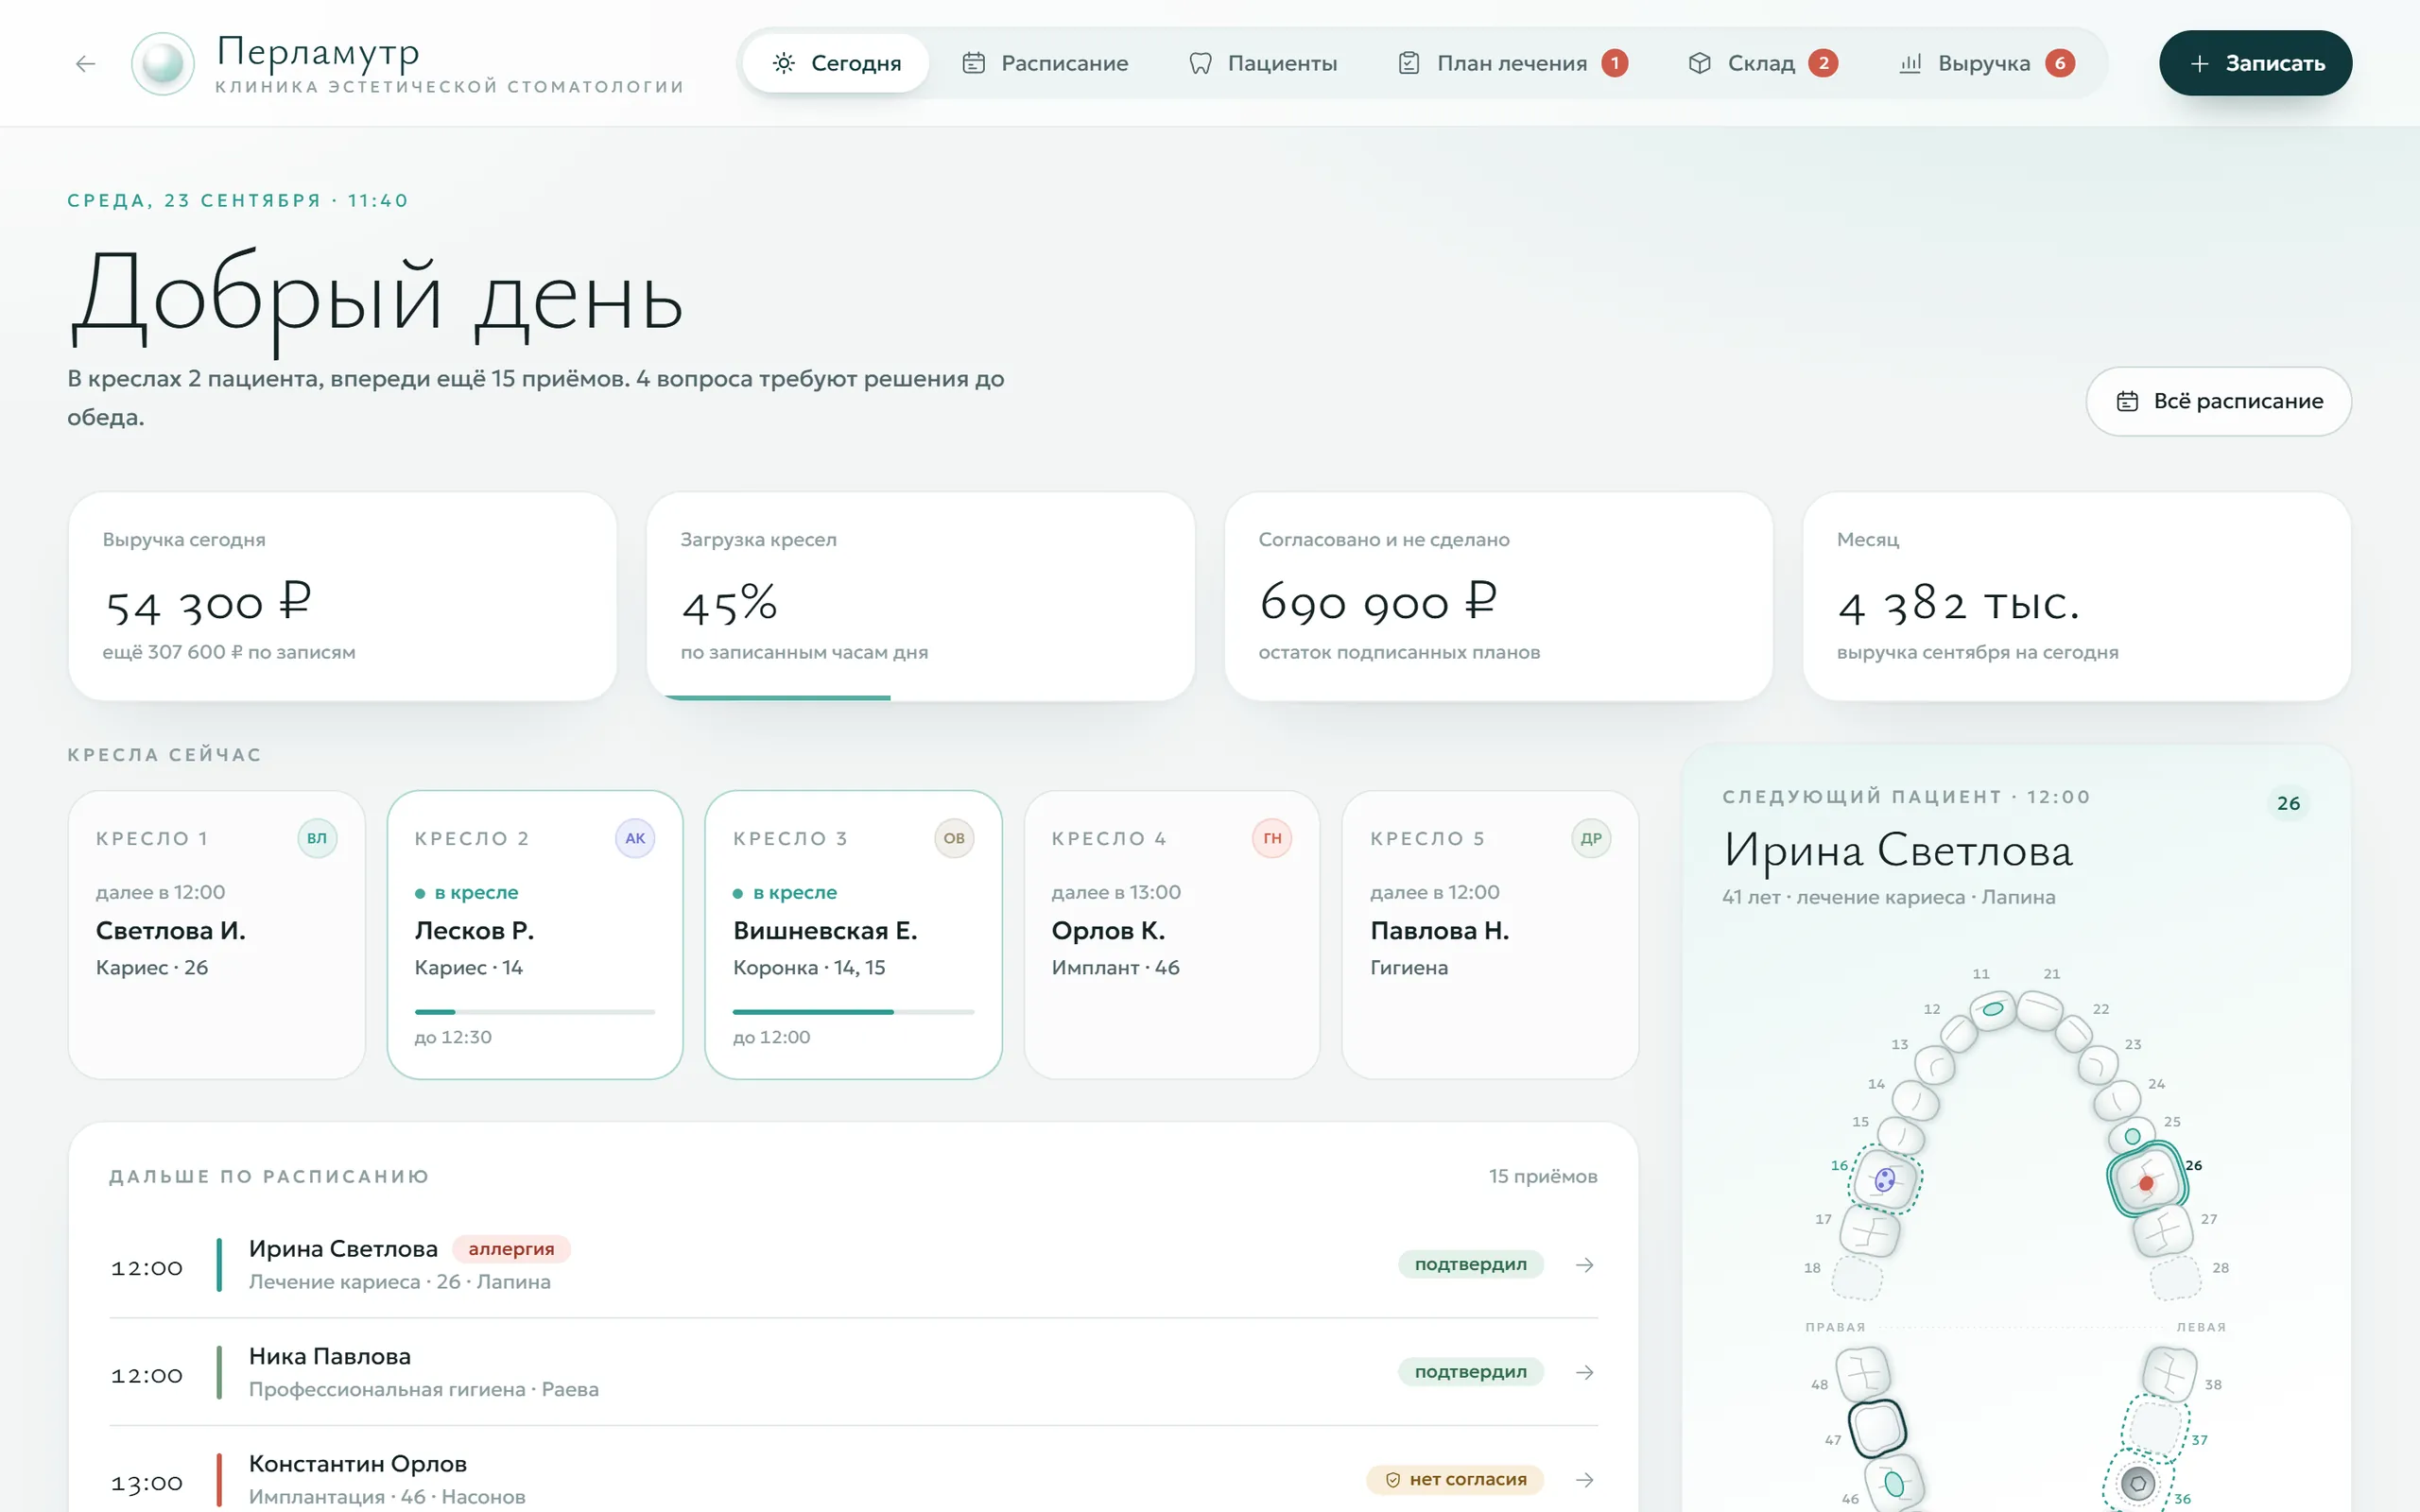The width and height of the screenshot is (2420, 1512).
Task: Open the Месяц revenue card
Action: [x=2076, y=596]
